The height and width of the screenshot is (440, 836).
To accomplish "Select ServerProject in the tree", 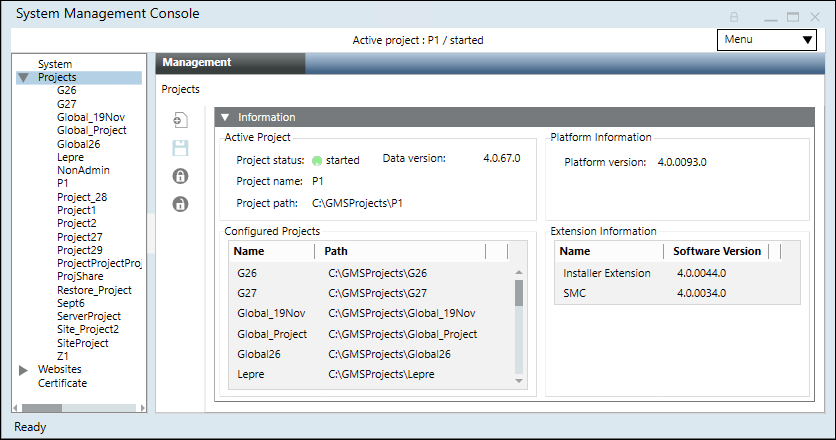I will (89, 316).
